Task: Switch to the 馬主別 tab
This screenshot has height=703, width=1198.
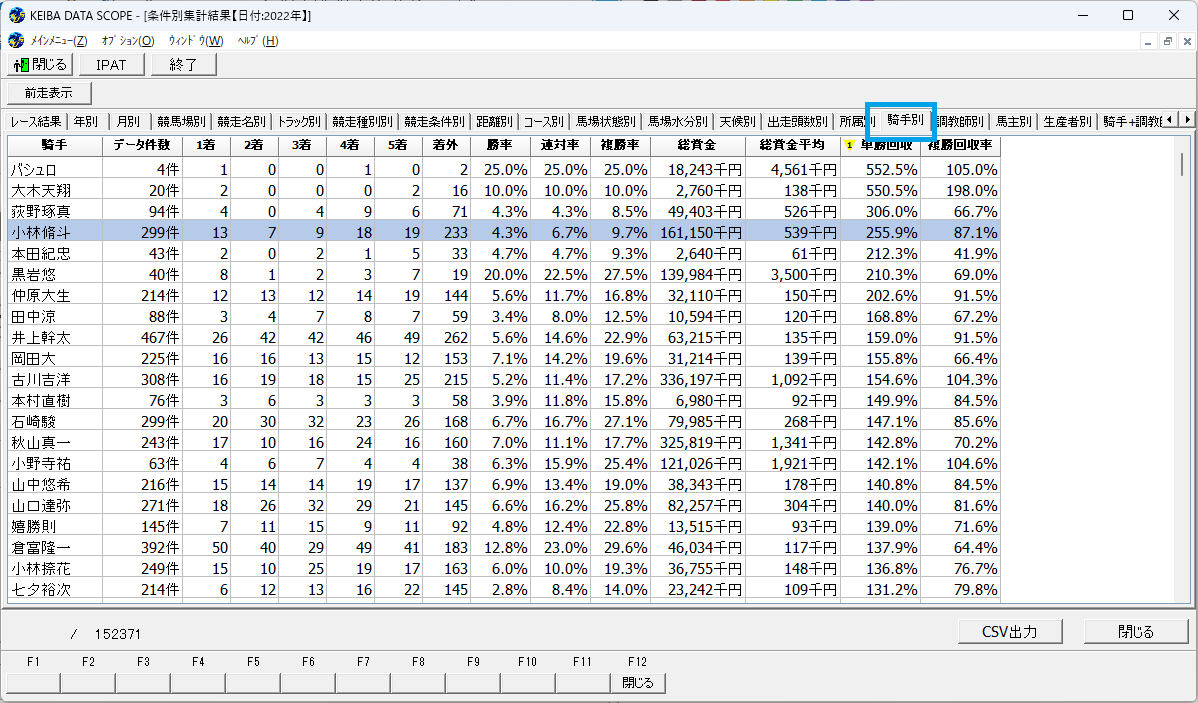Action: pyautogui.click(x=1014, y=121)
